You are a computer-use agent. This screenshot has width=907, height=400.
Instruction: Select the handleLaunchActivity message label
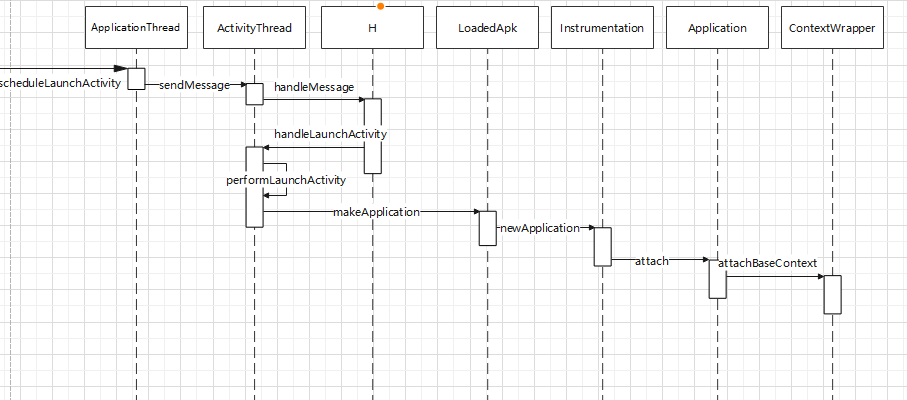[330, 133]
